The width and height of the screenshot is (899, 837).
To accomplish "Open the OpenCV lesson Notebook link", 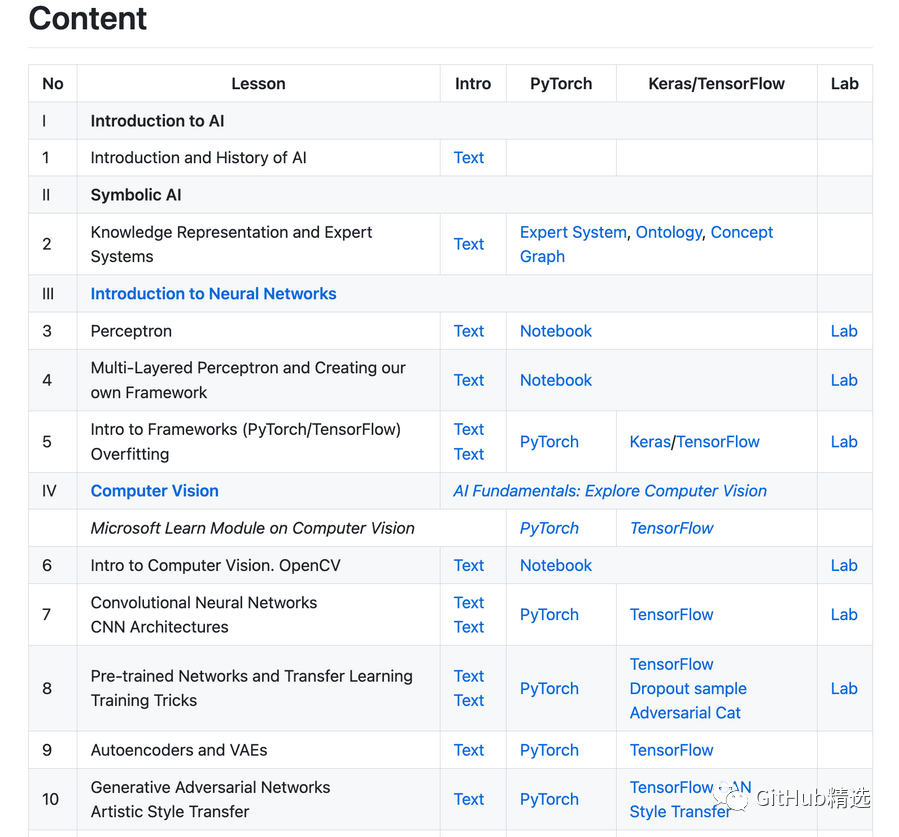I will click(555, 565).
